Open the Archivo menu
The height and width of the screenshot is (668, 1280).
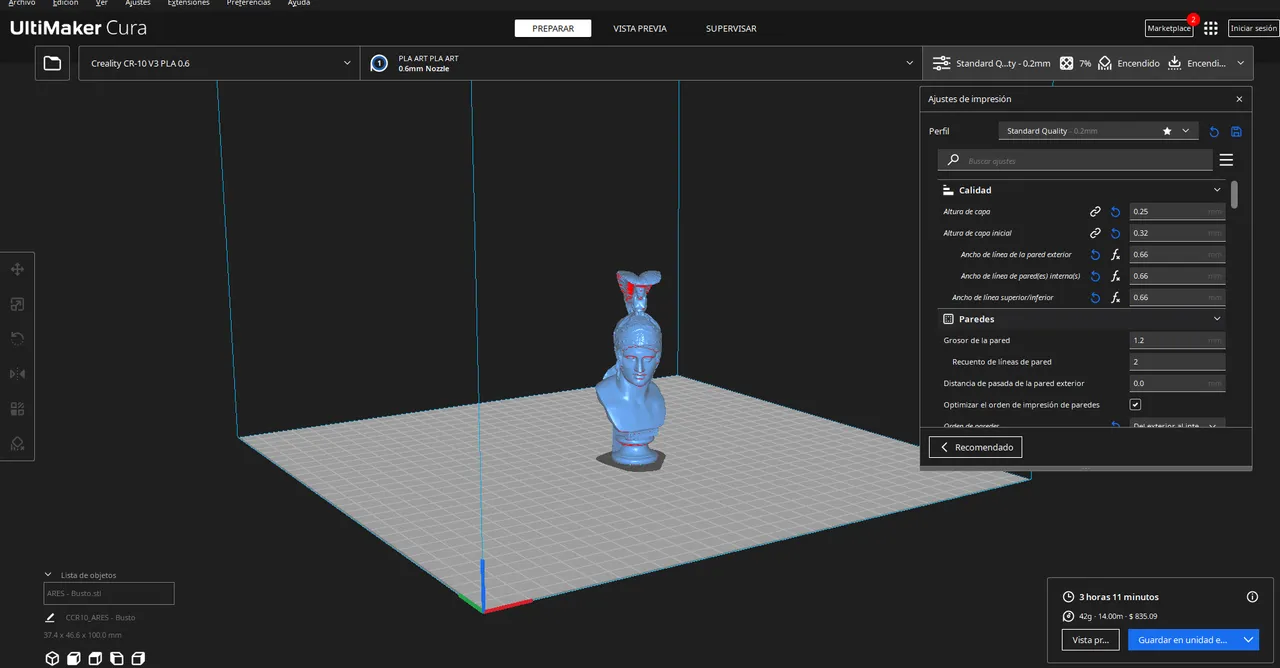[x=21, y=3]
